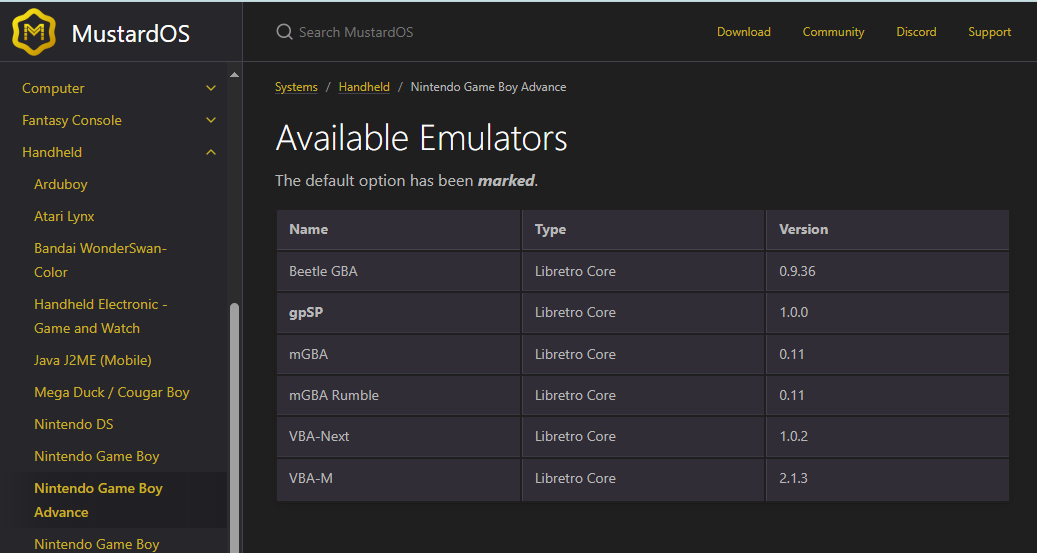Image resolution: width=1037 pixels, height=553 pixels.
Task: Open the Community page
Action: coord(833,32)
